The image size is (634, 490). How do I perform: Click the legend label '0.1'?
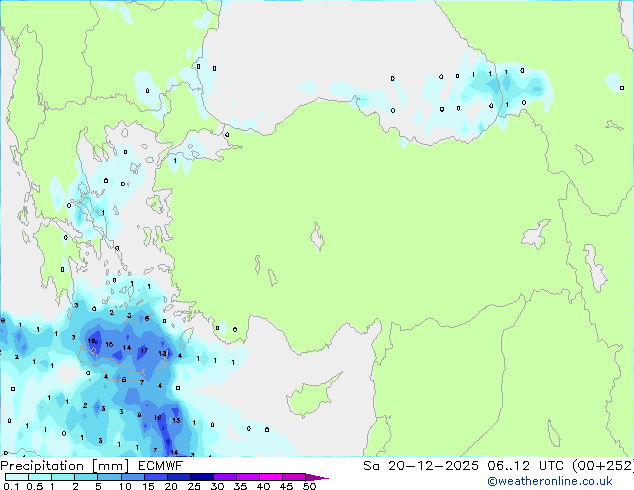pyautogui.click(x=12, y=486)
